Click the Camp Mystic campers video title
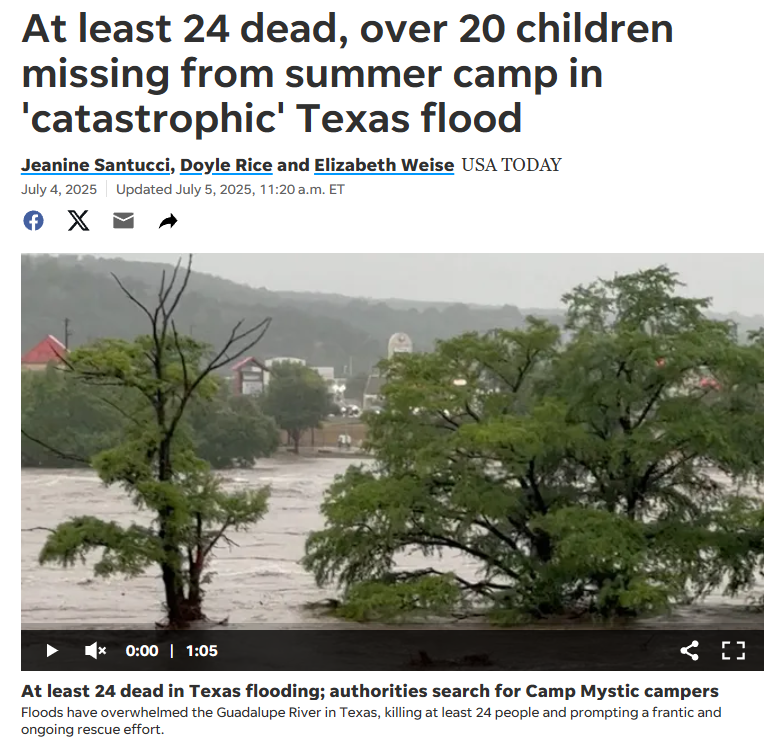The height and width of the screenshot is (744, 783). click(370, 691)
